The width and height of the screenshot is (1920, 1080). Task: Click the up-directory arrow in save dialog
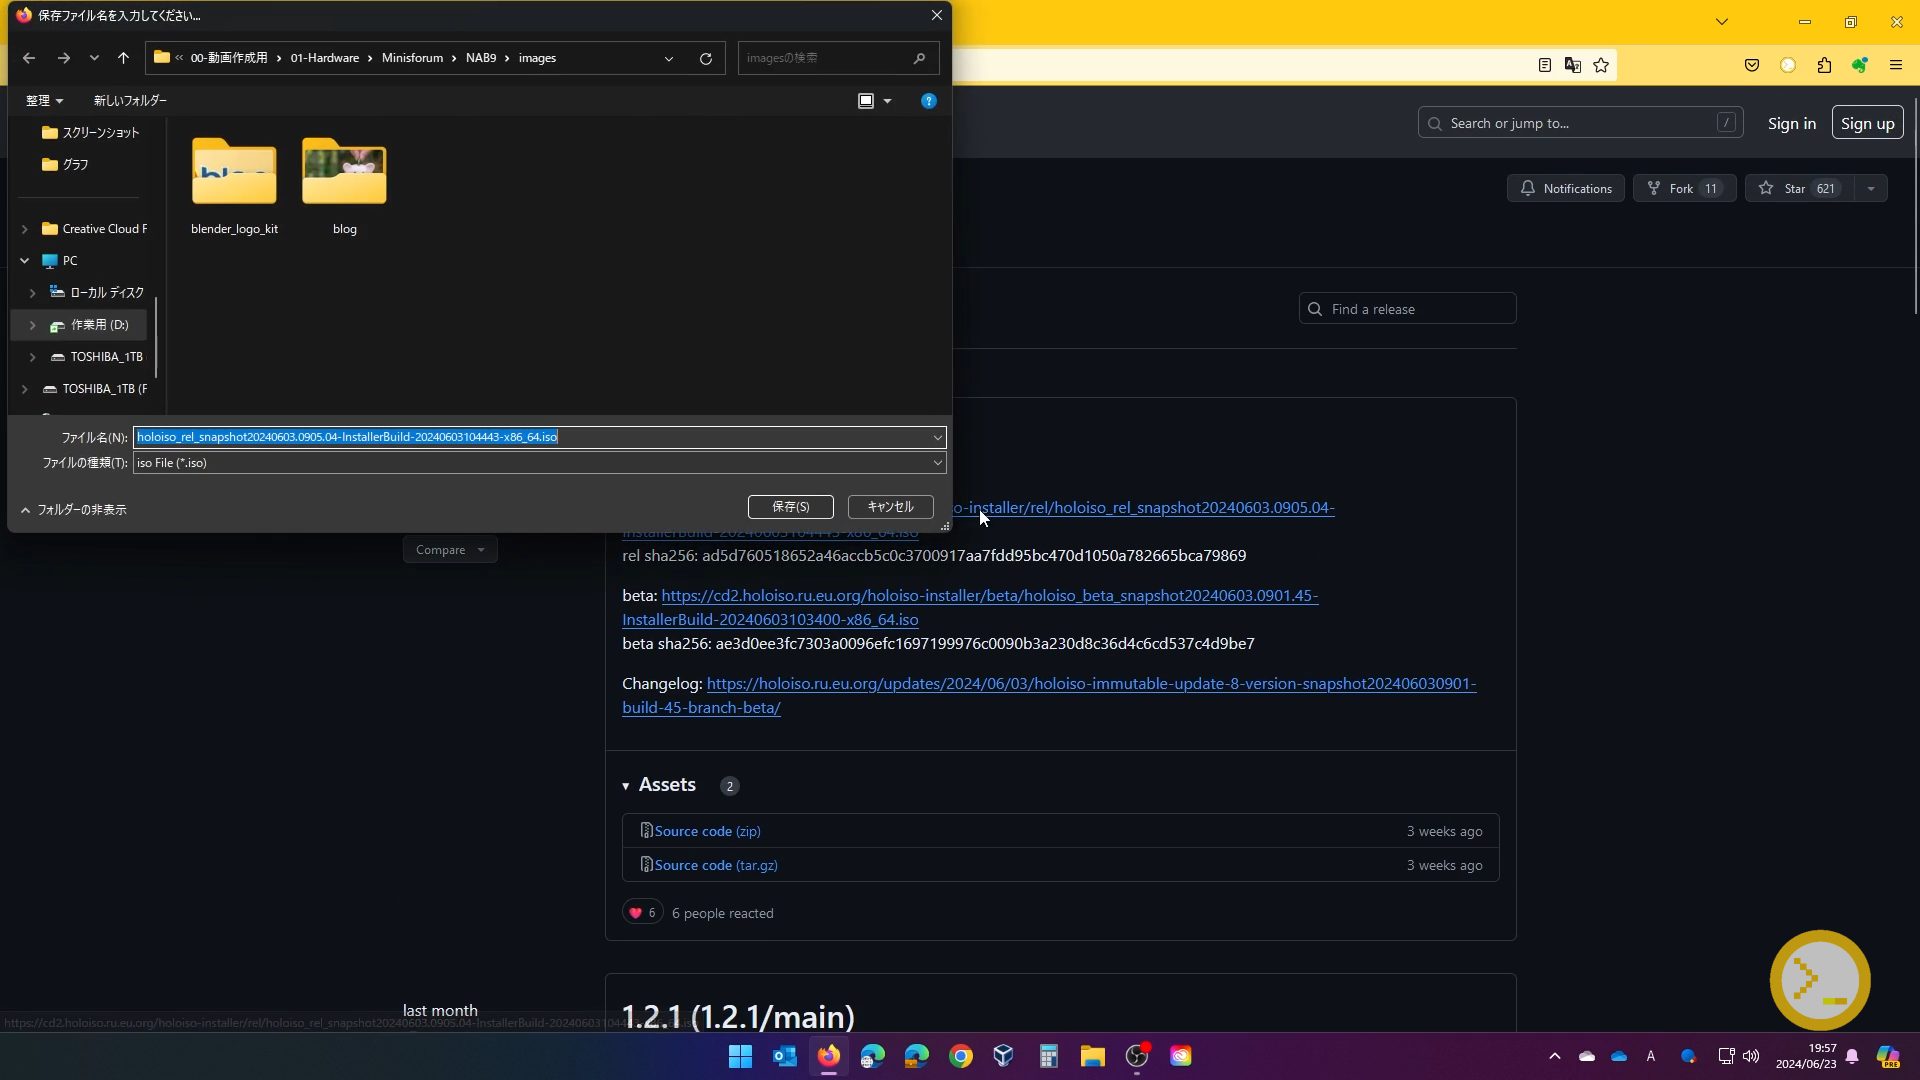point(123,58)
